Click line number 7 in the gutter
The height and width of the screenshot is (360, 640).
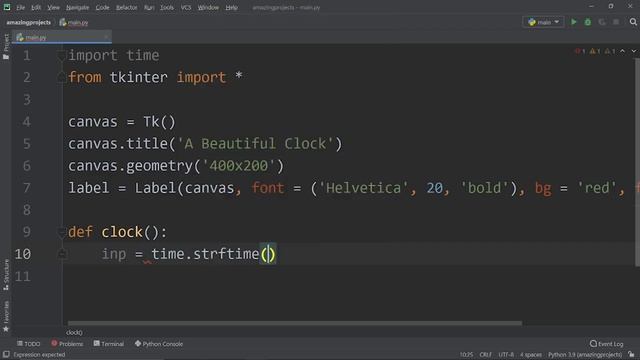pos(27,188)
